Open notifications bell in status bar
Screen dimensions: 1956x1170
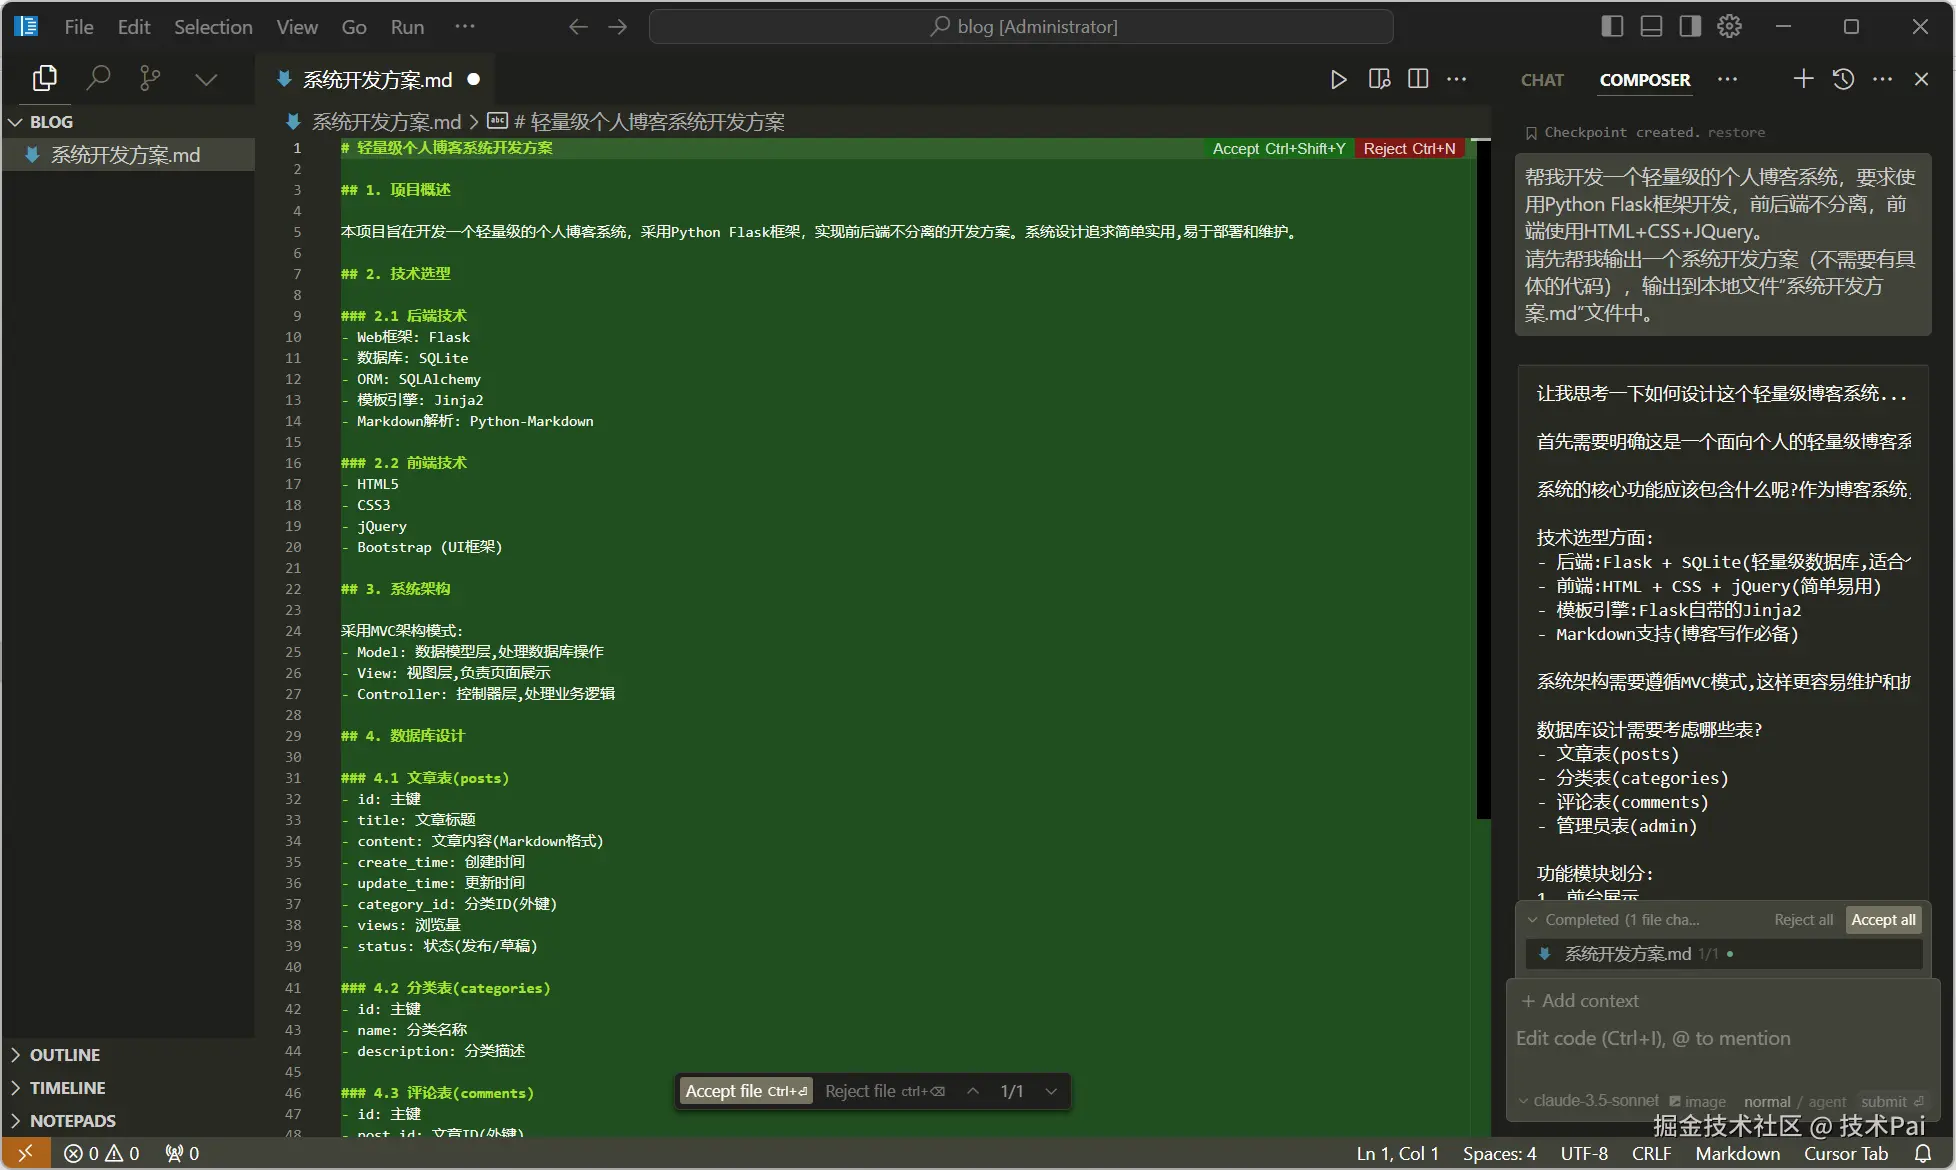(x=1922, y=1153)
